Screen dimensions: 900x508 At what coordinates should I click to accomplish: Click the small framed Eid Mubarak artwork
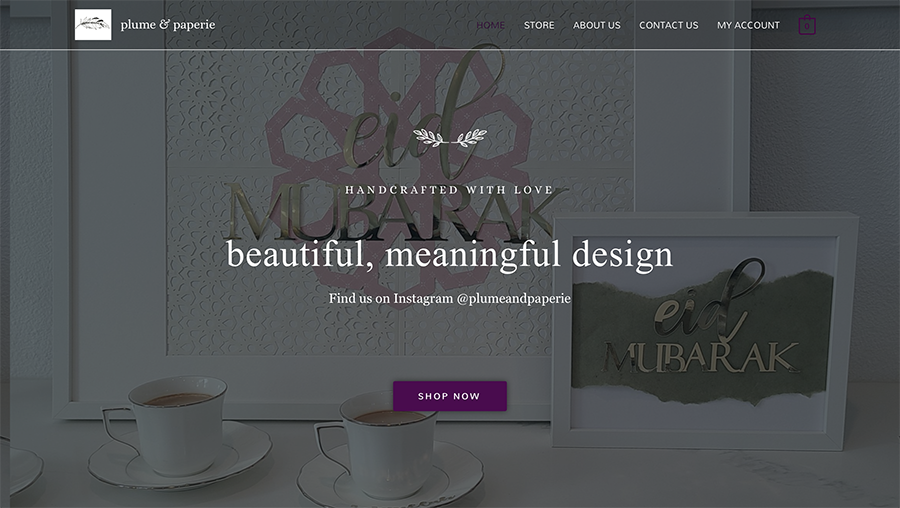click(x=705, y=331)
